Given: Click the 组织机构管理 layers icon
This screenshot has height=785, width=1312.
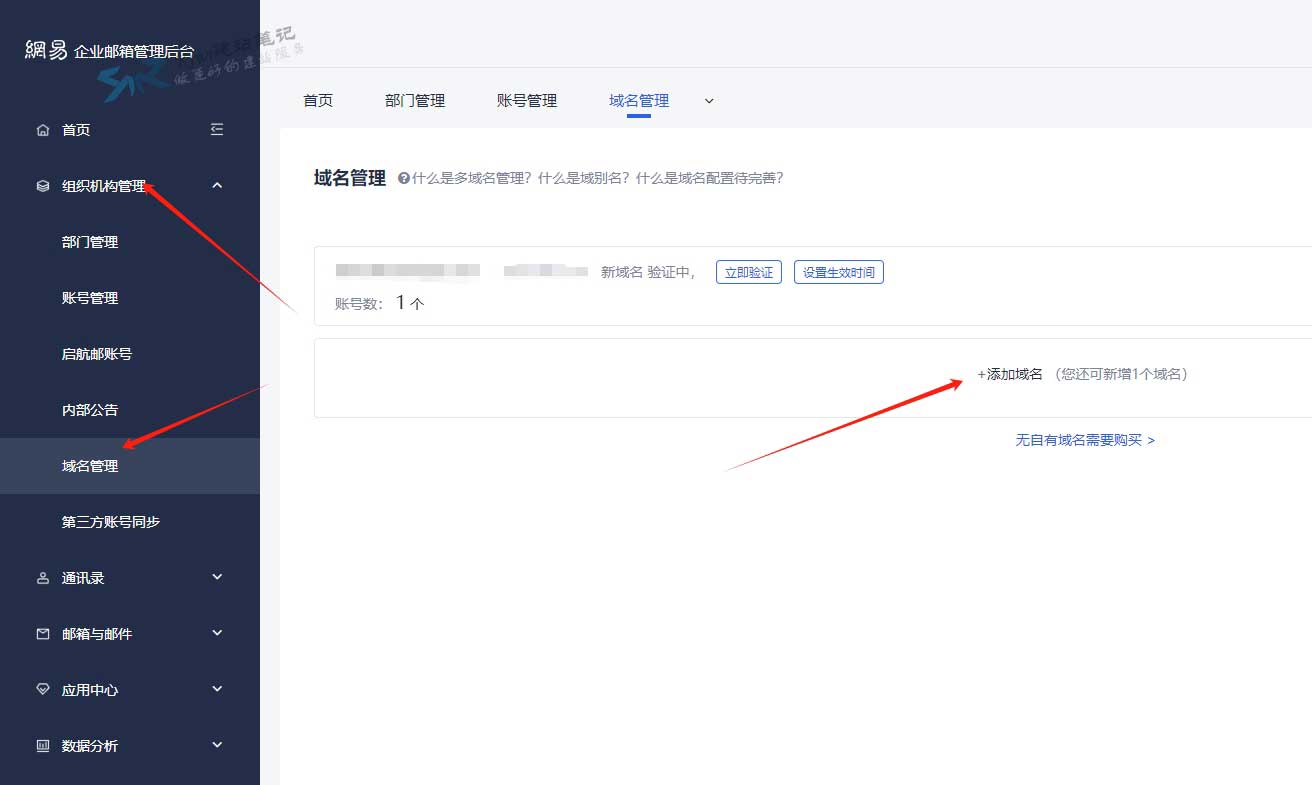Looking at the screenshot, I should (x=42, y=186).
